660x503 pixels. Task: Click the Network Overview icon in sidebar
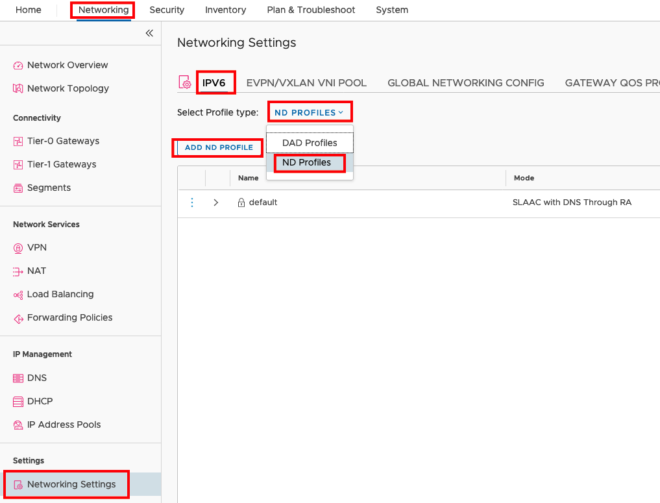18,66
